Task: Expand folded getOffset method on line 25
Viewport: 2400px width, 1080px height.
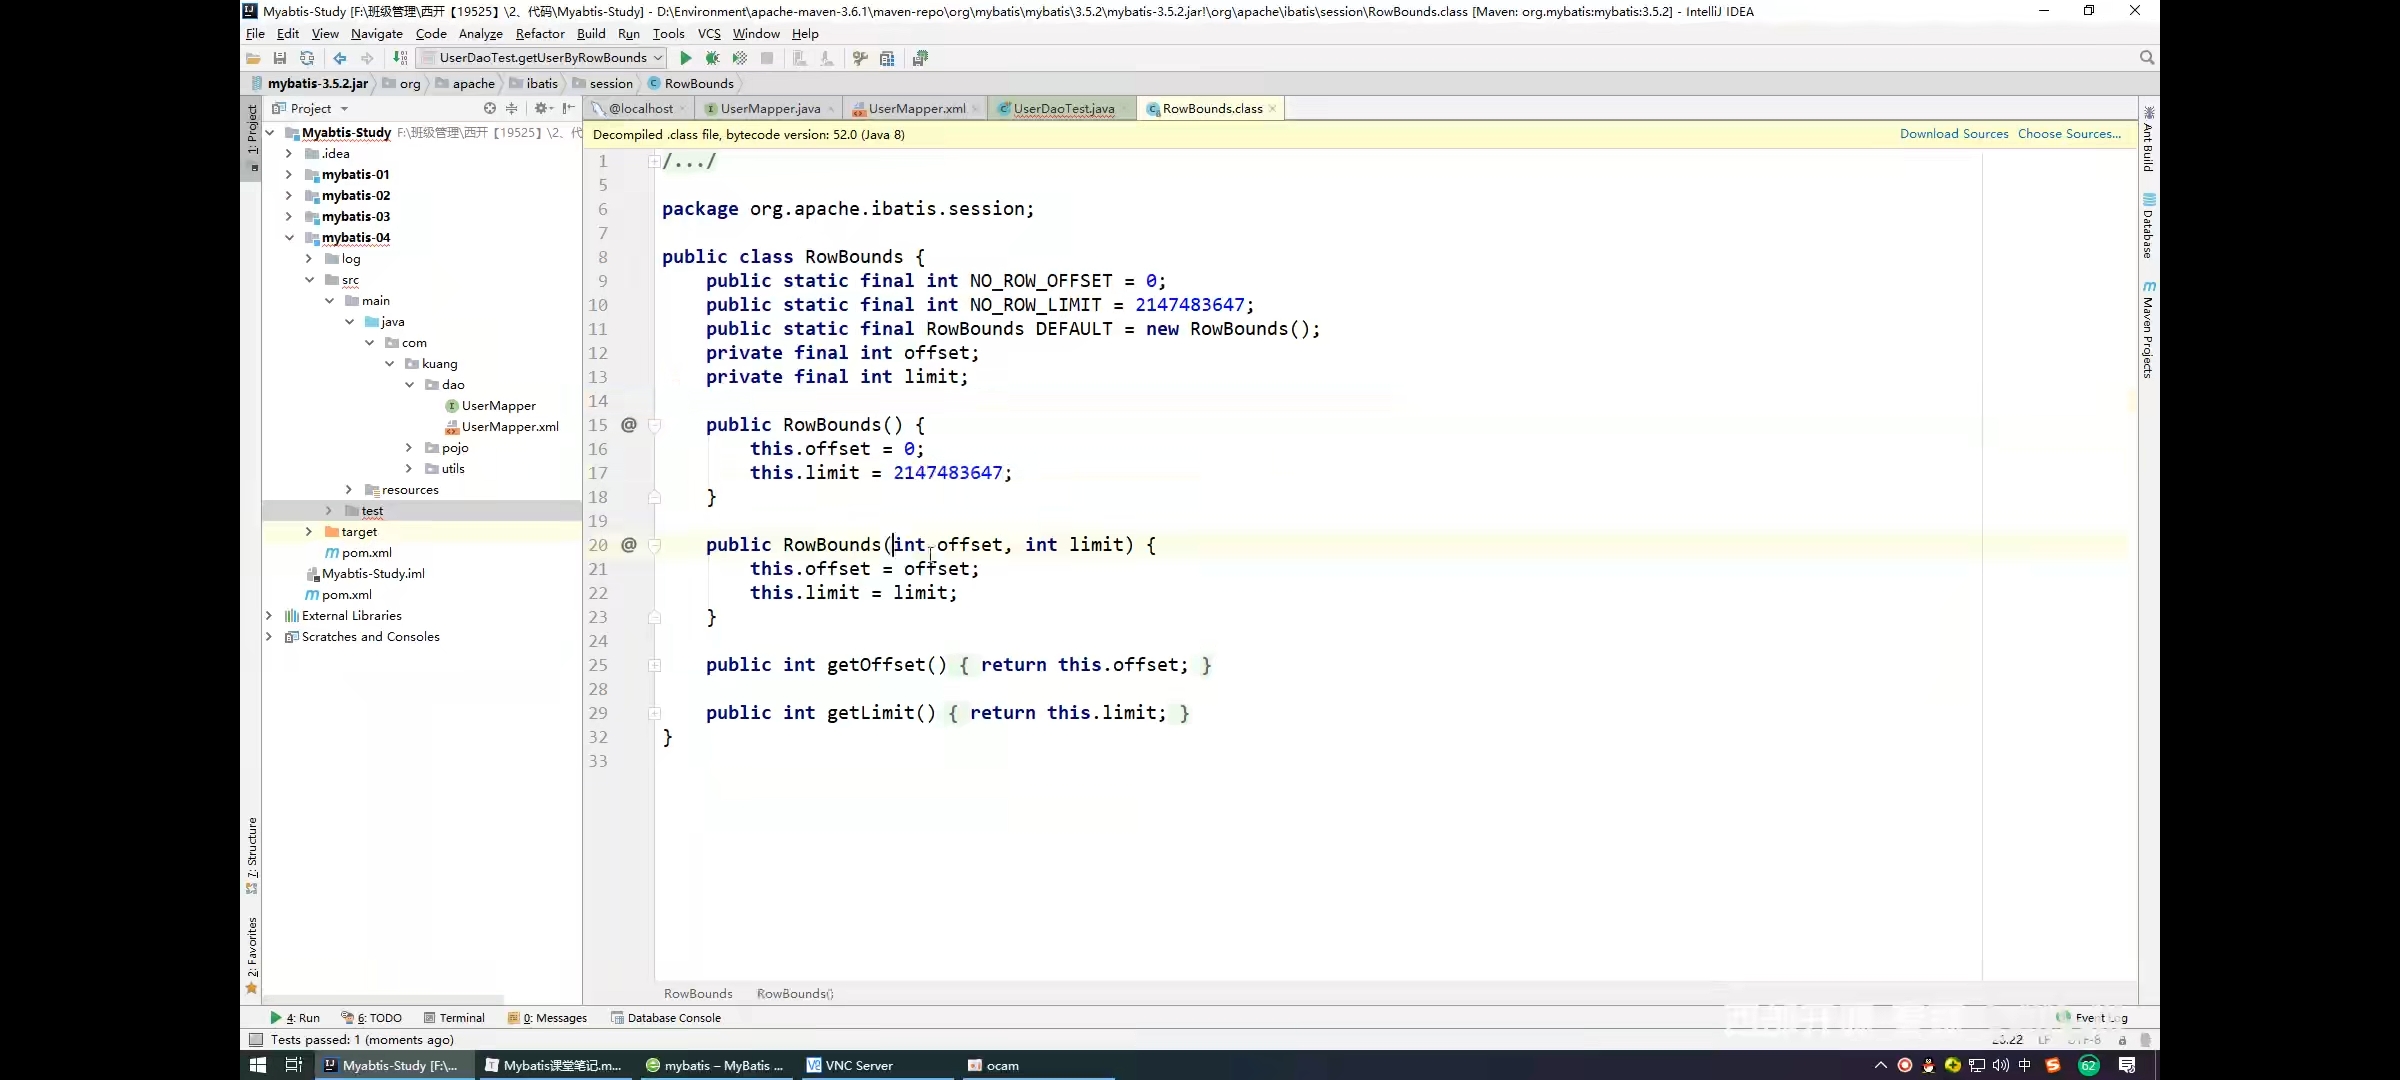Action: pyautogui.click(x=654, y=665)
